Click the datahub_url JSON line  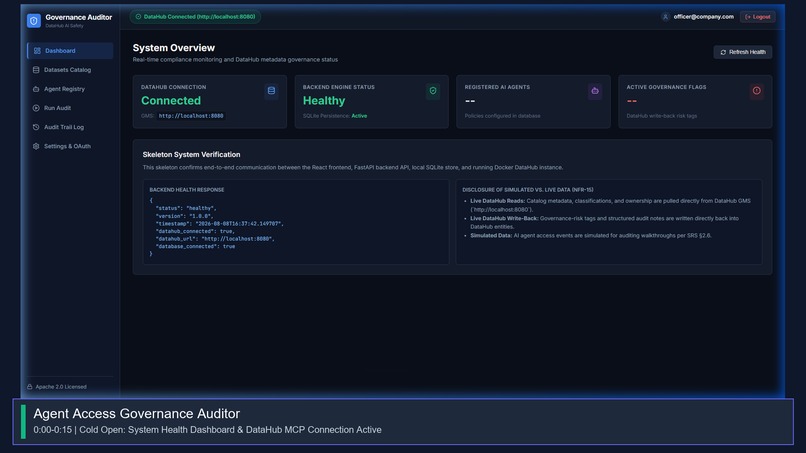[215, 239]
